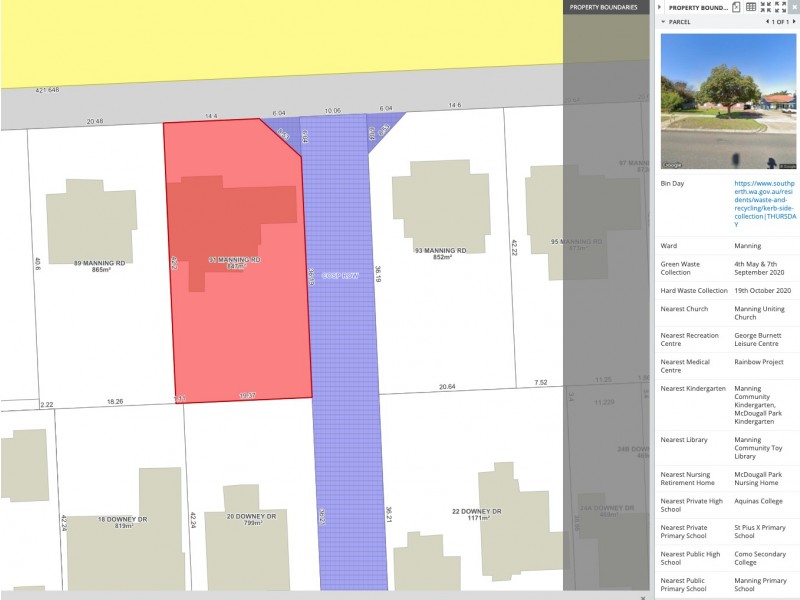The image size is (800, 600).
Task: Click the expand-outward arrows icon
Action: (780, 7)
